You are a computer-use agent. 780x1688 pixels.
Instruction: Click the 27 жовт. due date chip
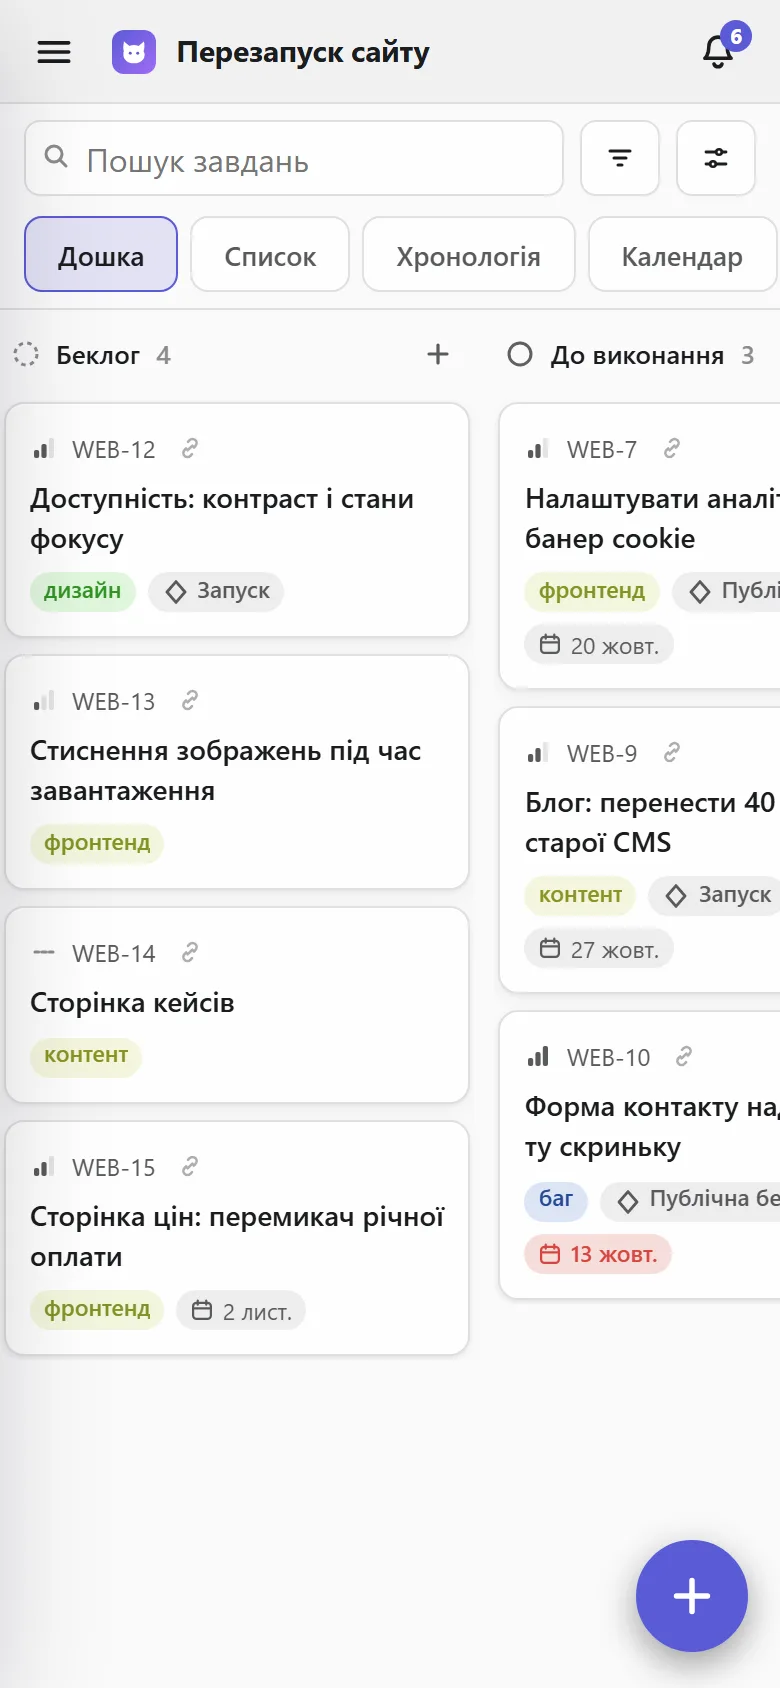[x=599, y=949]
